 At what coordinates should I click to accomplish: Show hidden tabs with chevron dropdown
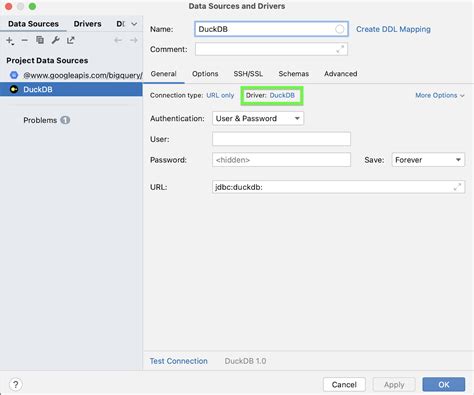(x=134, y=24)
